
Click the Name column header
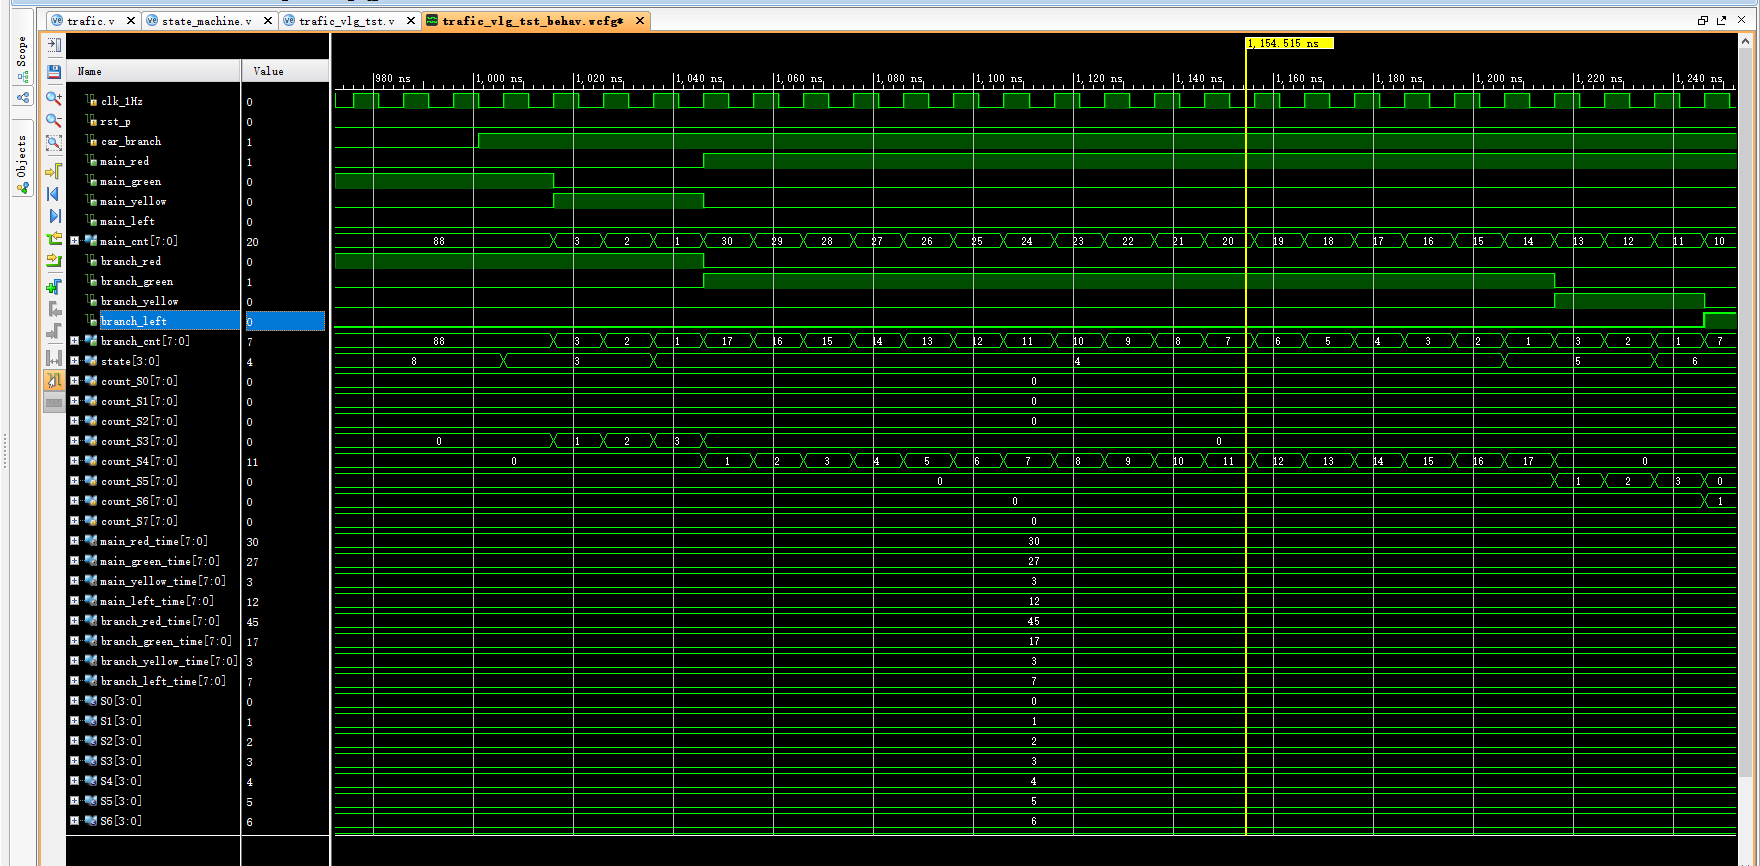(154, 71)
